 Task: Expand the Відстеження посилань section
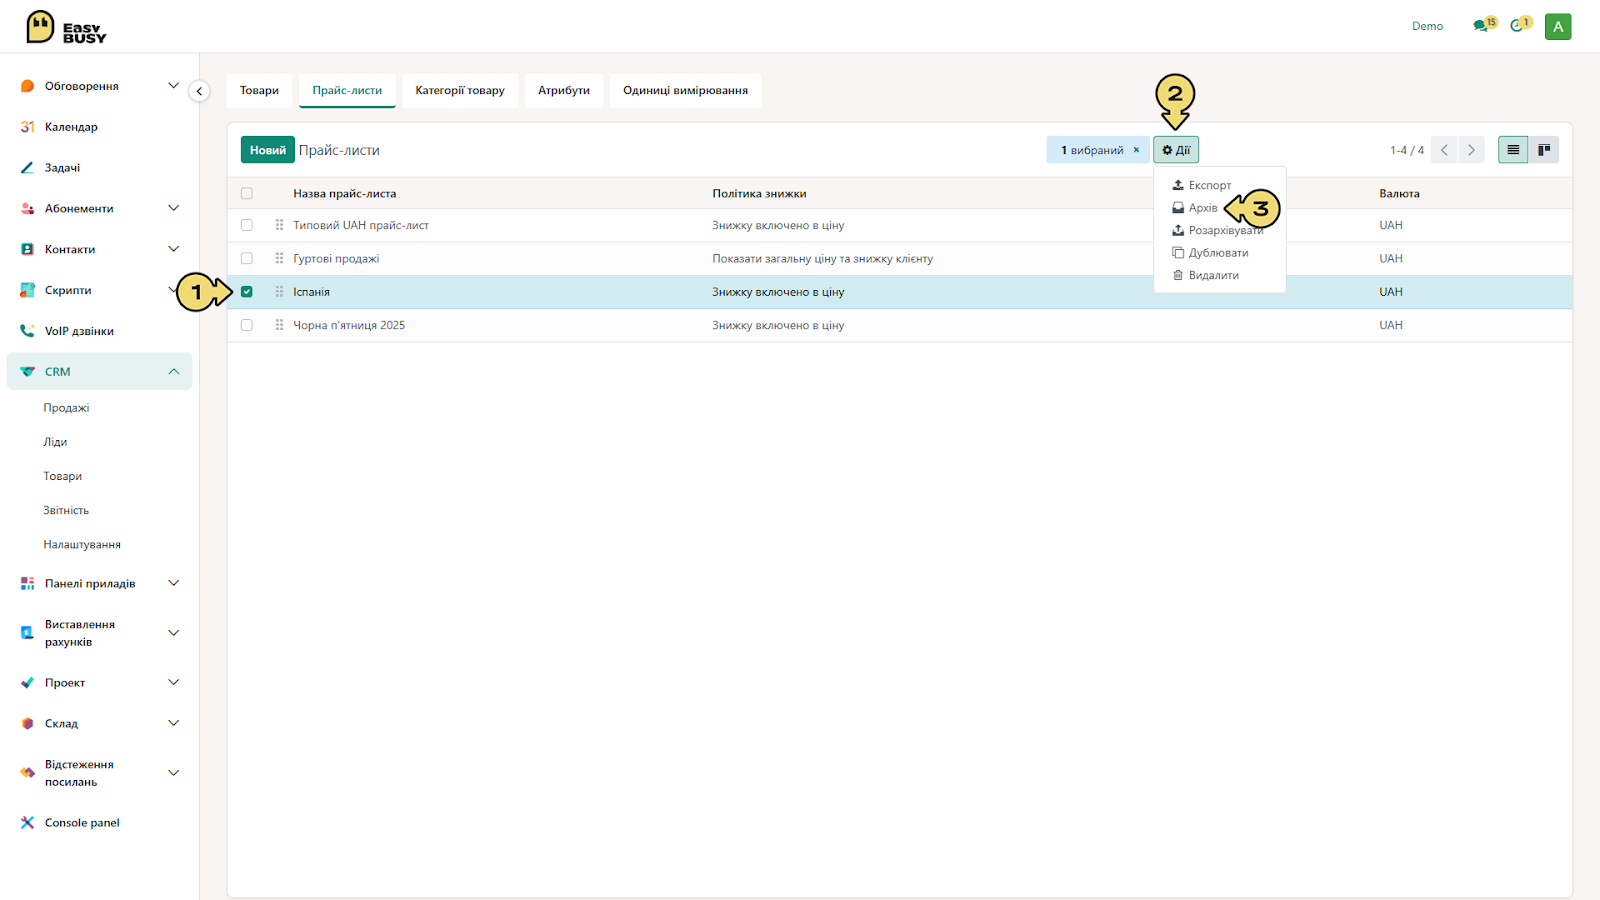point(173,773)
